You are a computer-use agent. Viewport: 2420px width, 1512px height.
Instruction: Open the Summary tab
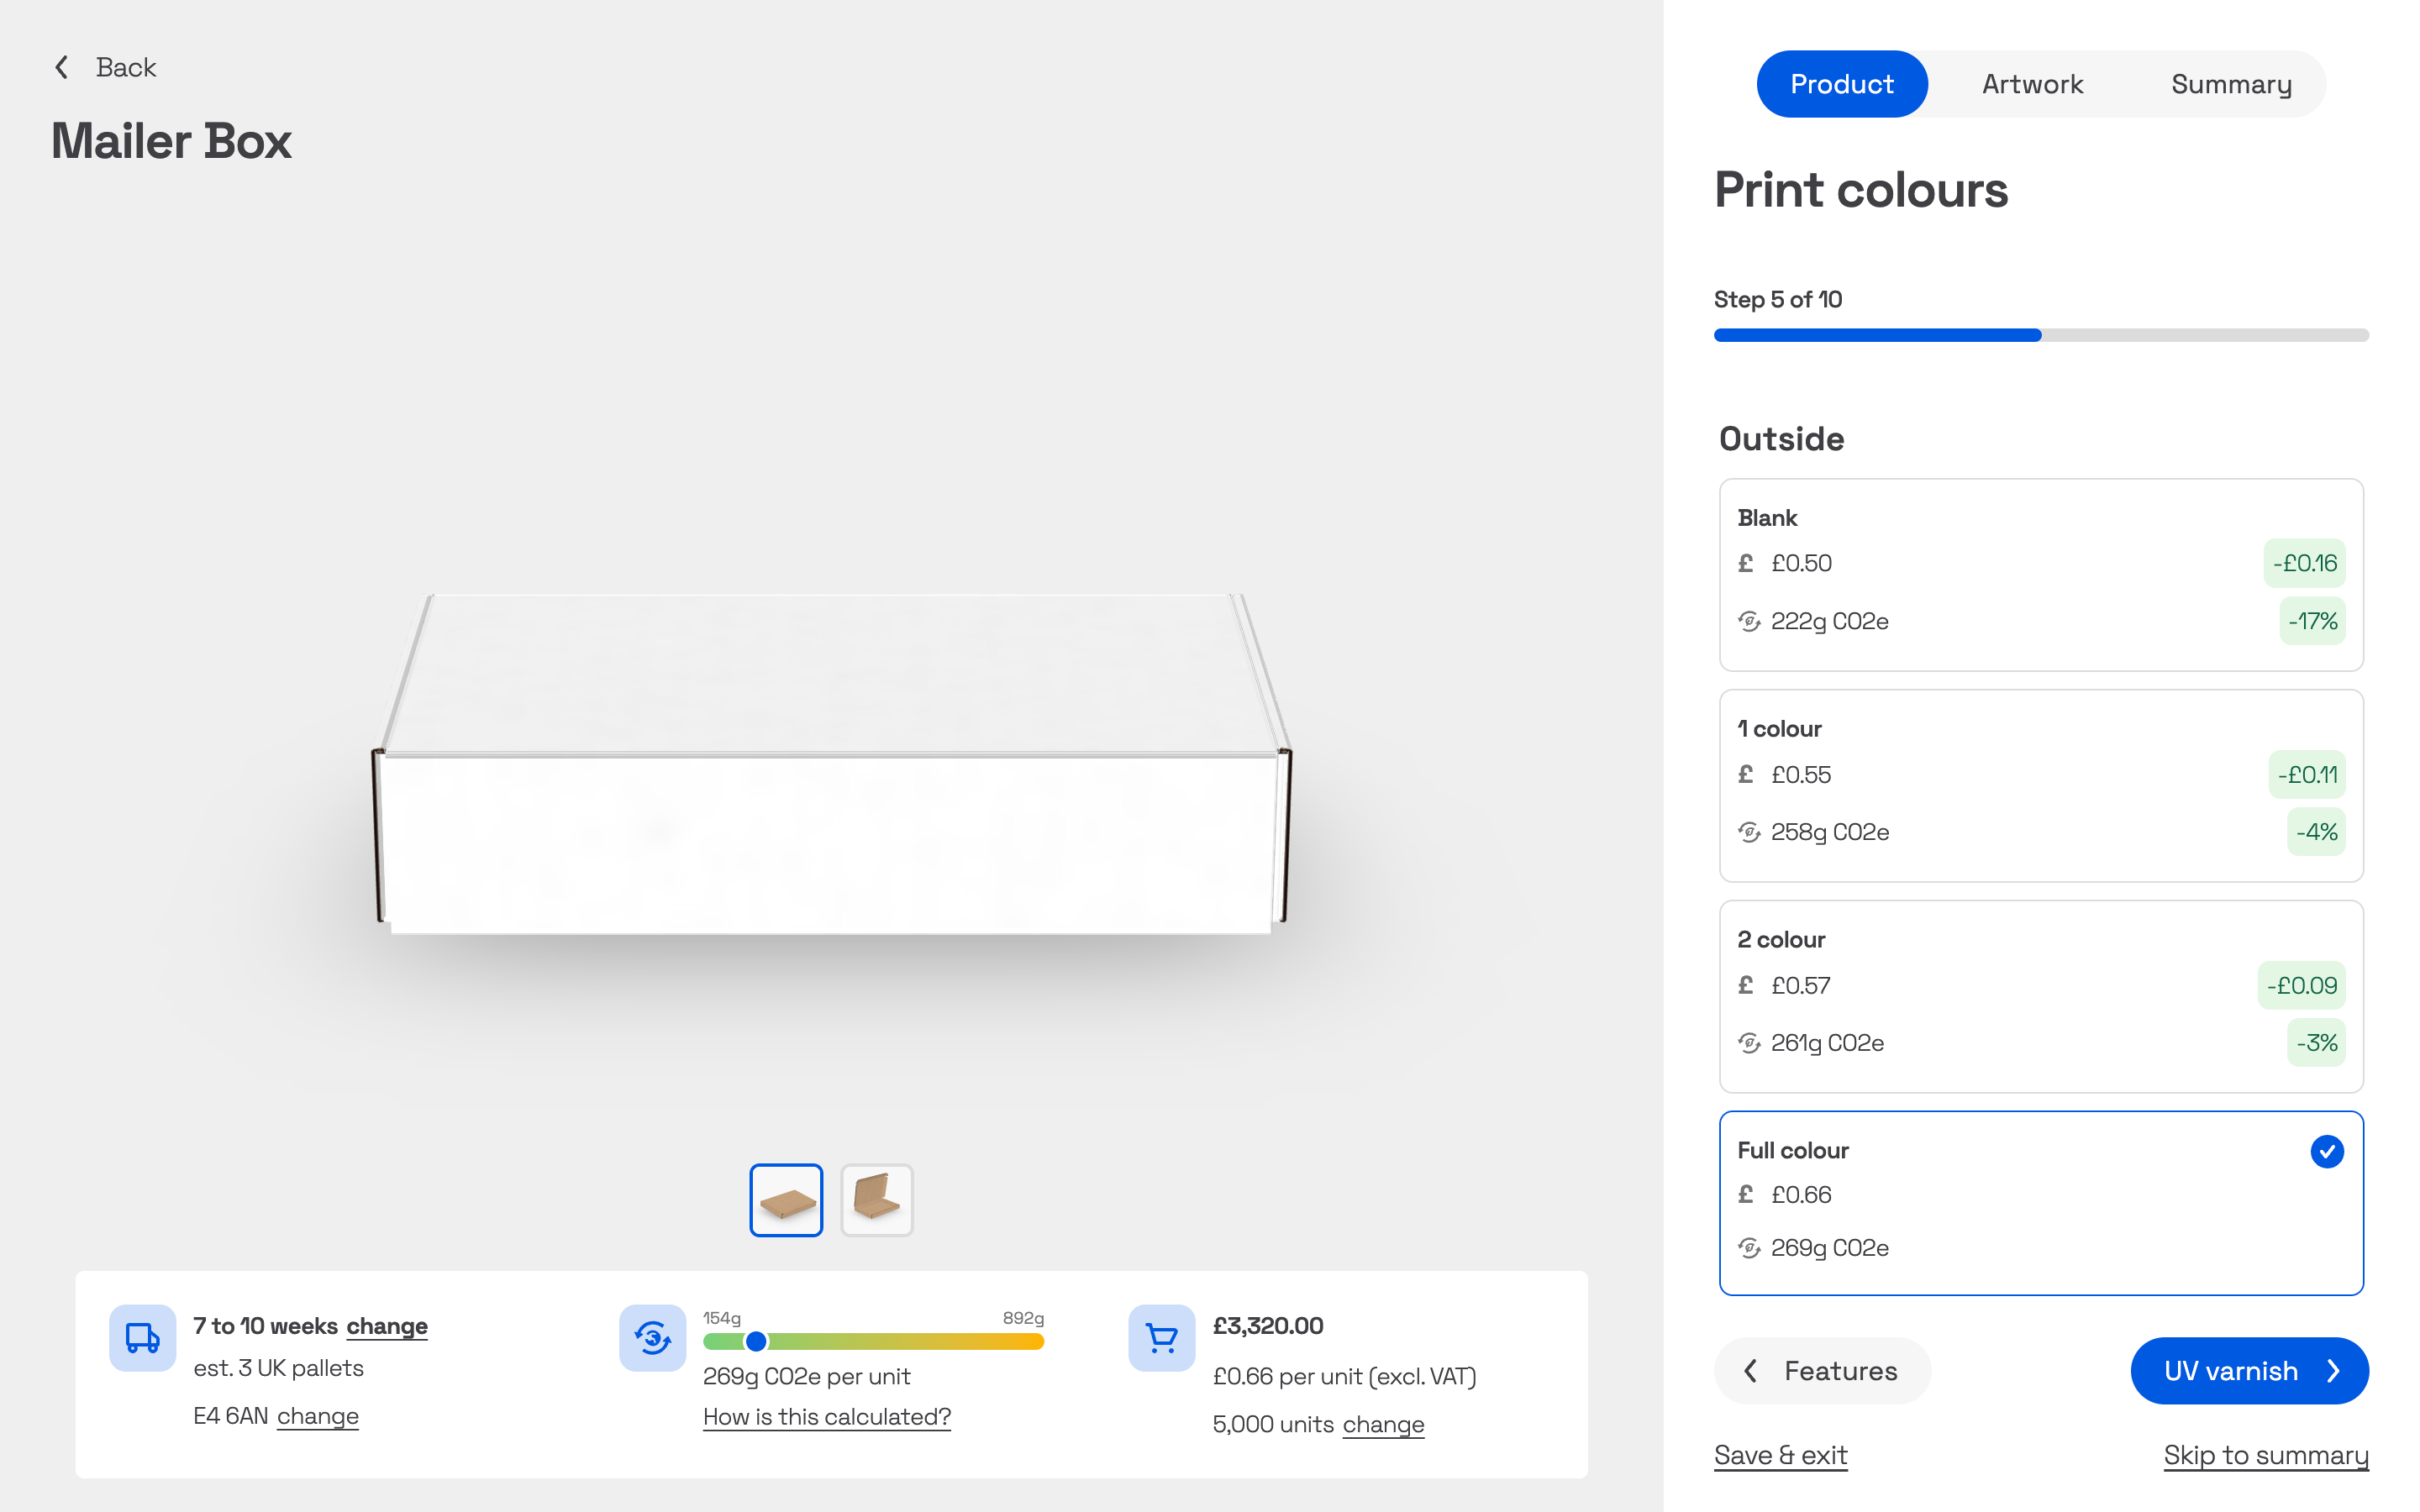click(x=2230, y=84)
